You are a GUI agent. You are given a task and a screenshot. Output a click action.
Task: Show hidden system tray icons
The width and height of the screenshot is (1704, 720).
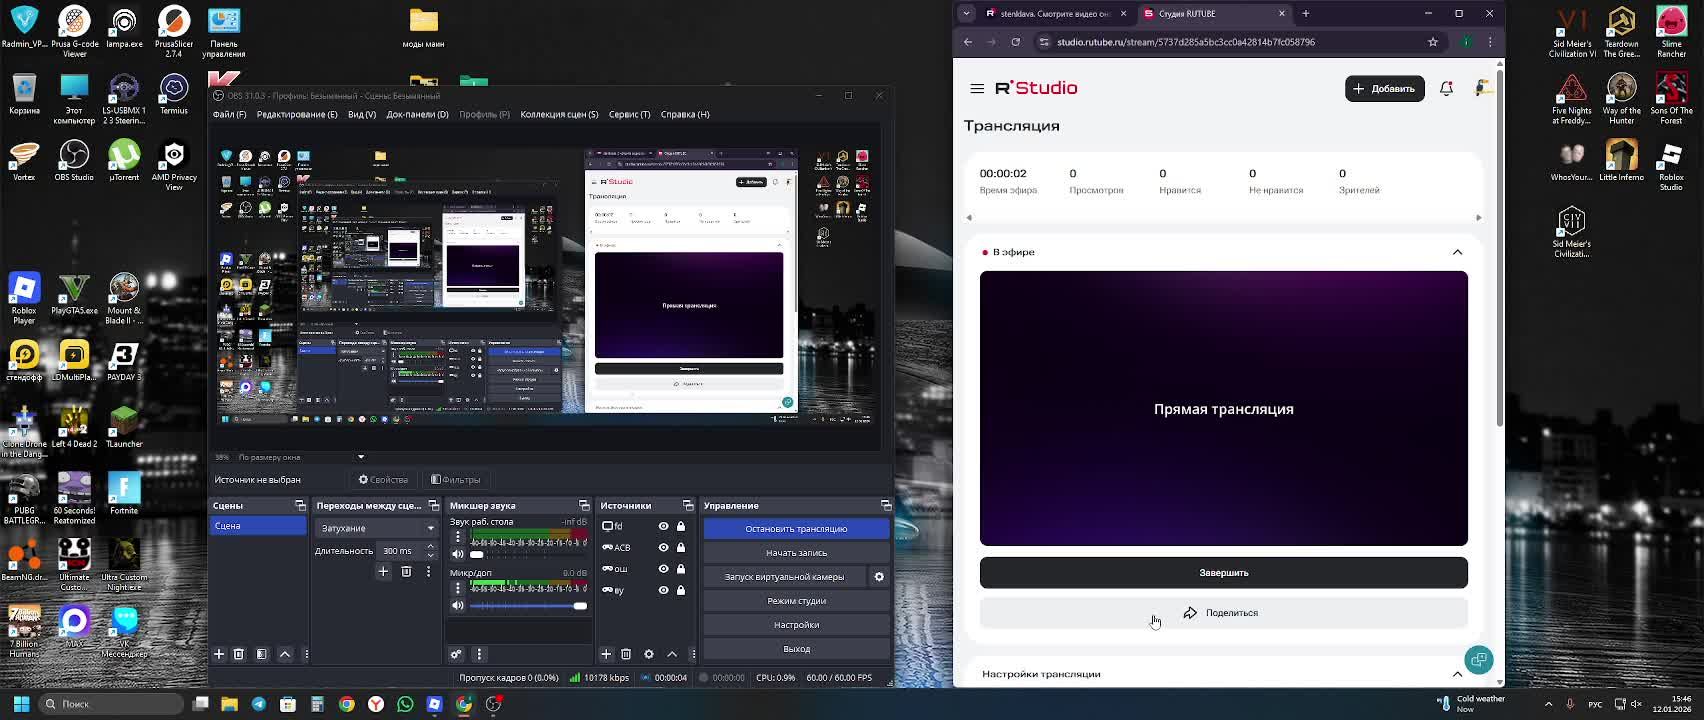[x=1548, y=704]
